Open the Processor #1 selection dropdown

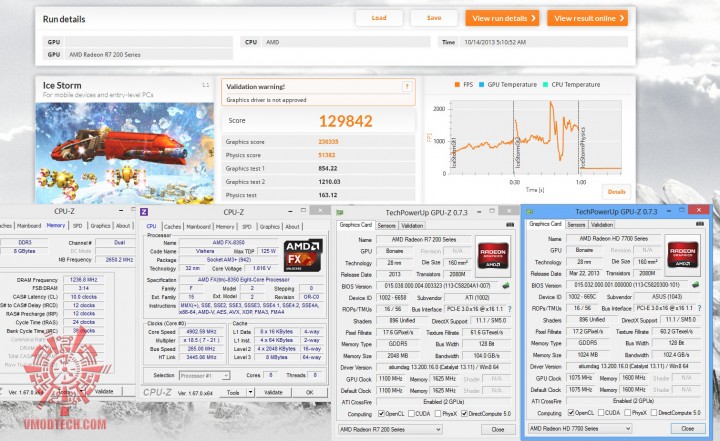click(204, 376)
